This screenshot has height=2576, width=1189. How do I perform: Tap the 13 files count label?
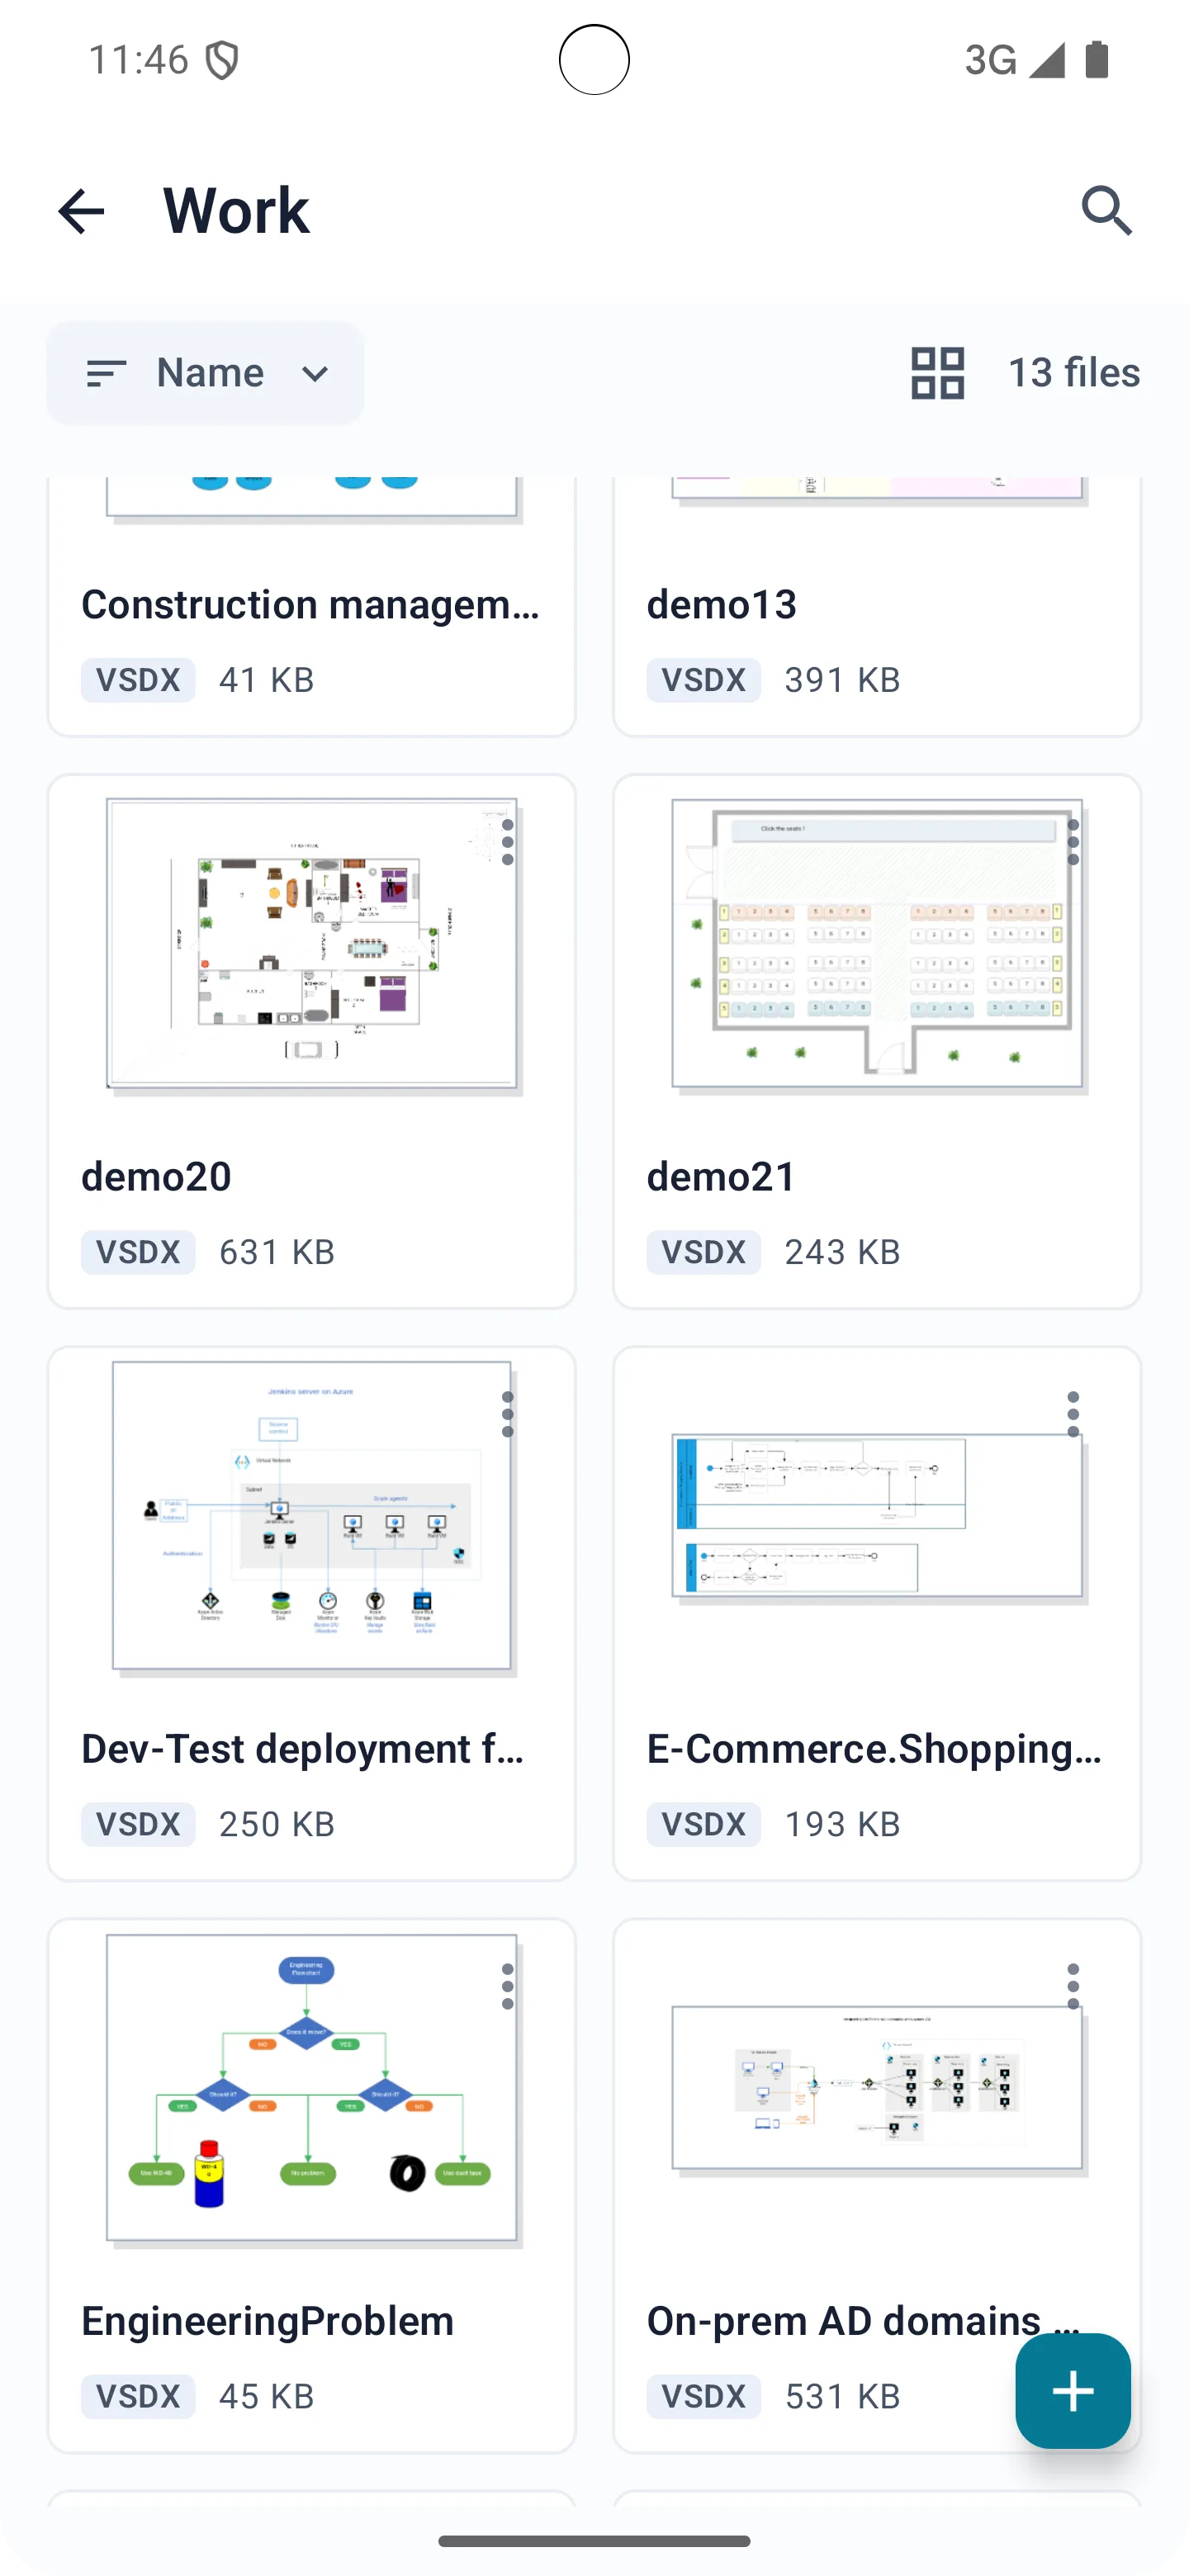tap(1074, 373)
